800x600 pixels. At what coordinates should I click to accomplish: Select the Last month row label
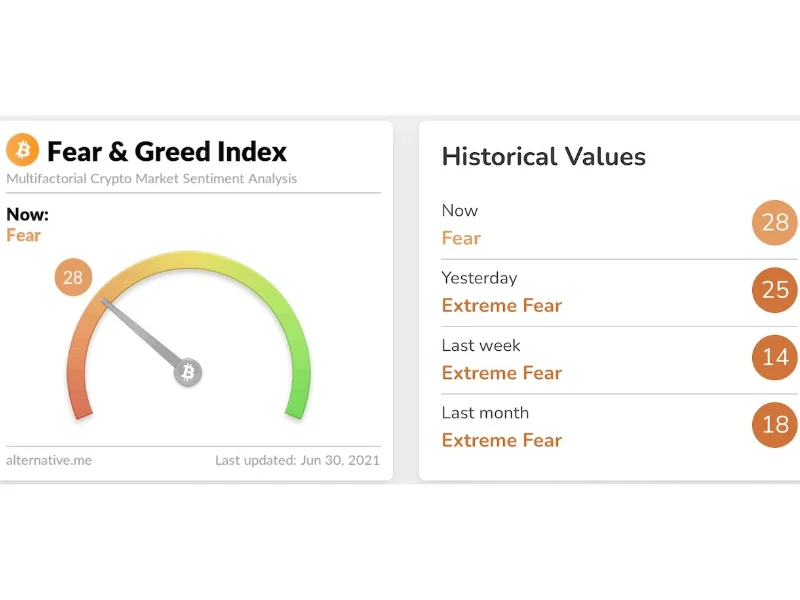tap(485, 412)
